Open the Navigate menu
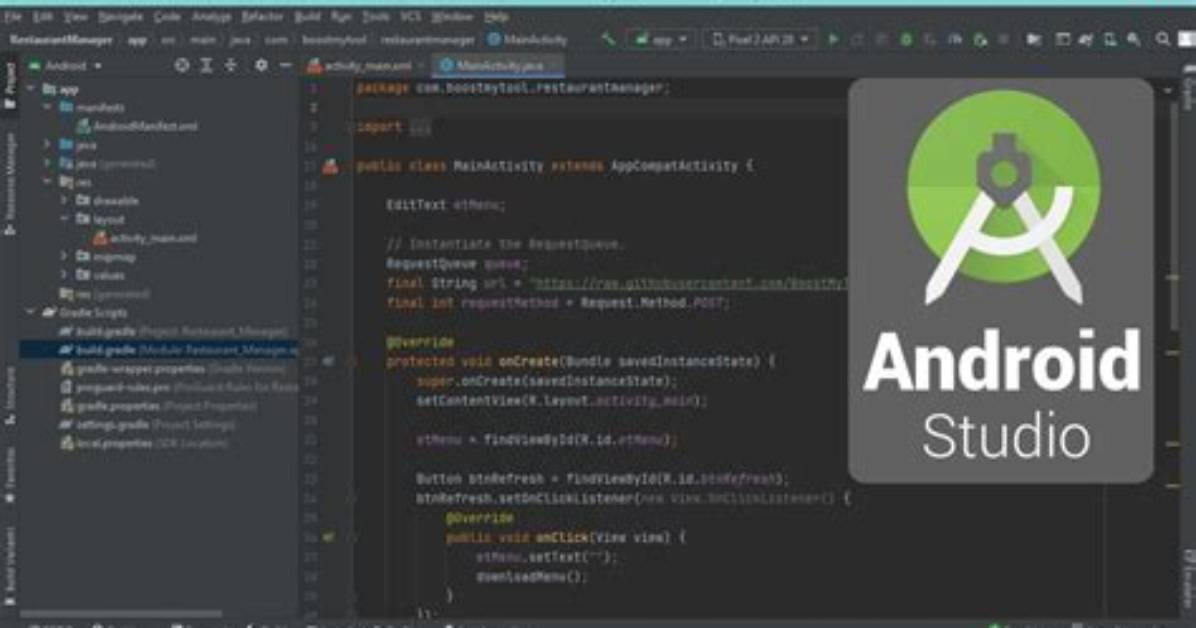The height and width of the screenshot is (628, 1196). tap(121, 17)
